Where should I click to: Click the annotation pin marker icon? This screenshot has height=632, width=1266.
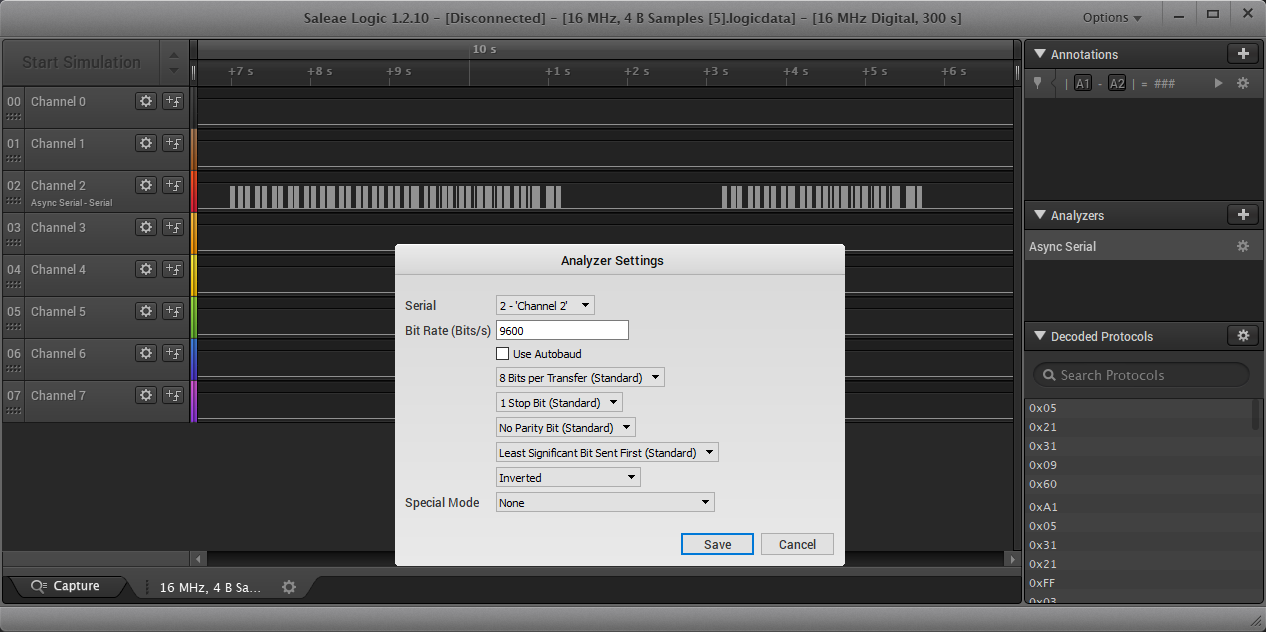pos(1037,83)
